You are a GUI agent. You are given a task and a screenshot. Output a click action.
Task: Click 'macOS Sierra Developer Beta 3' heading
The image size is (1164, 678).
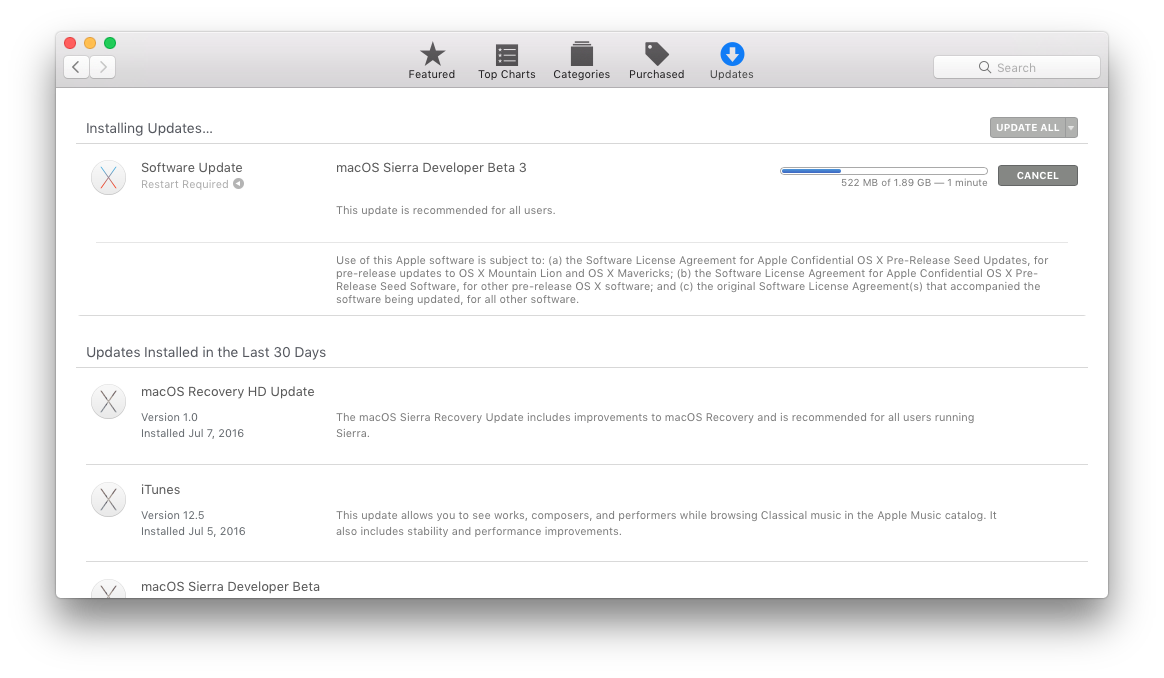431,168
